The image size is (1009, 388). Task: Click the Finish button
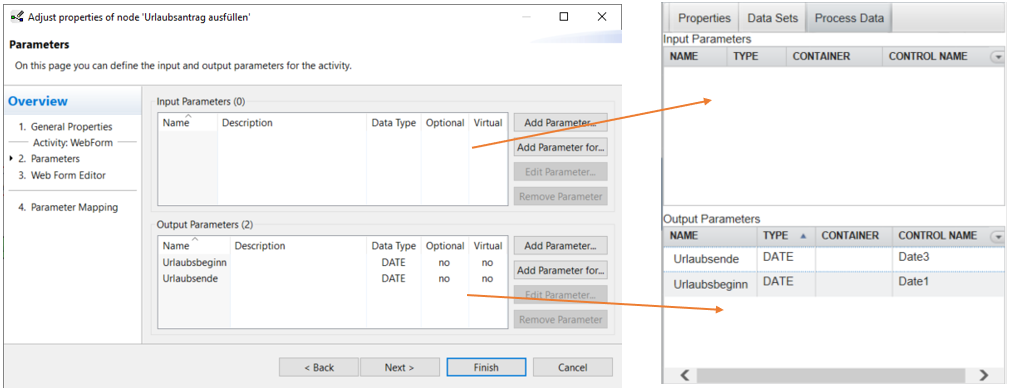coord(486,367)
